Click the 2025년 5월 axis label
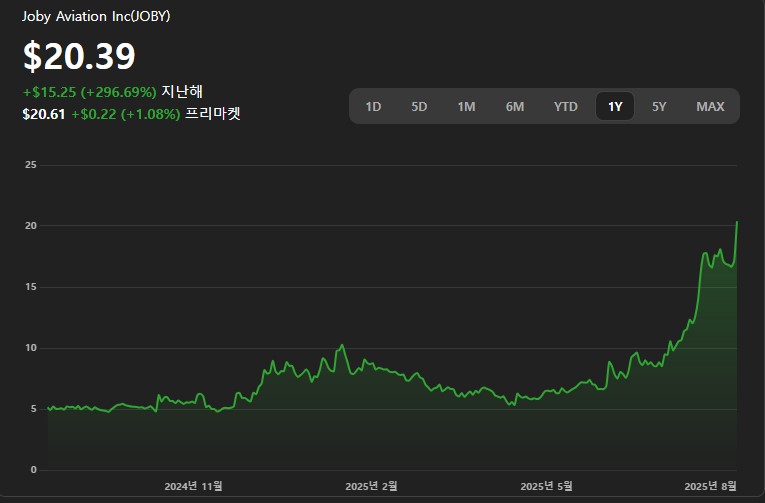 point(546,486)
